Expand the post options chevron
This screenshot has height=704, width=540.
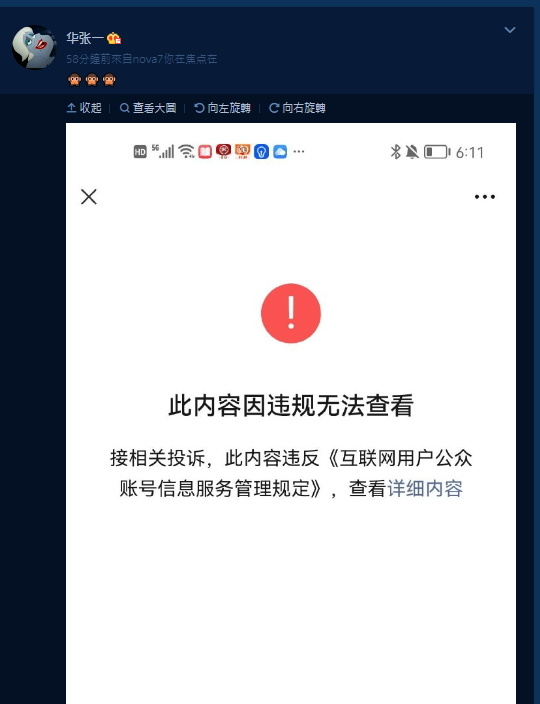(x=510, y=30)
